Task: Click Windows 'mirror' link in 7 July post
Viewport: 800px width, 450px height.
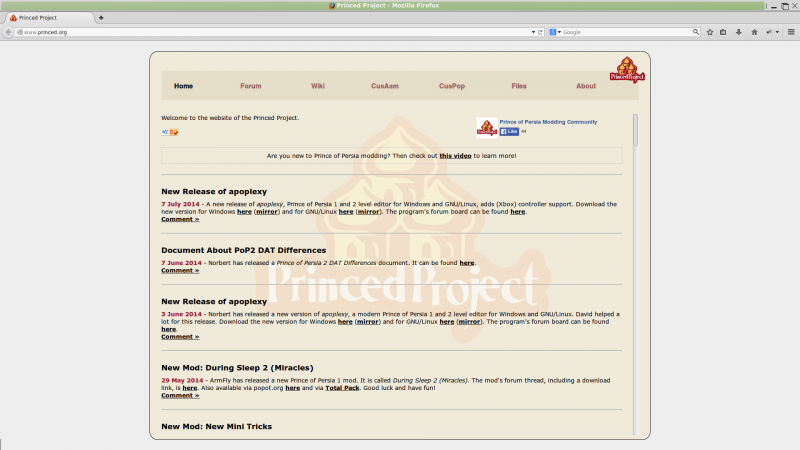Action: (x=266, y=212)
